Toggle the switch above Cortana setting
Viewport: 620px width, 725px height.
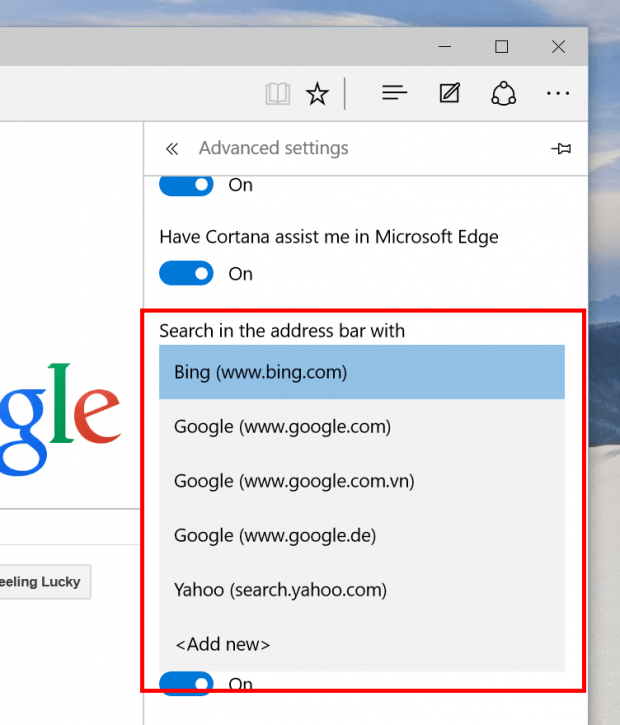186,185
